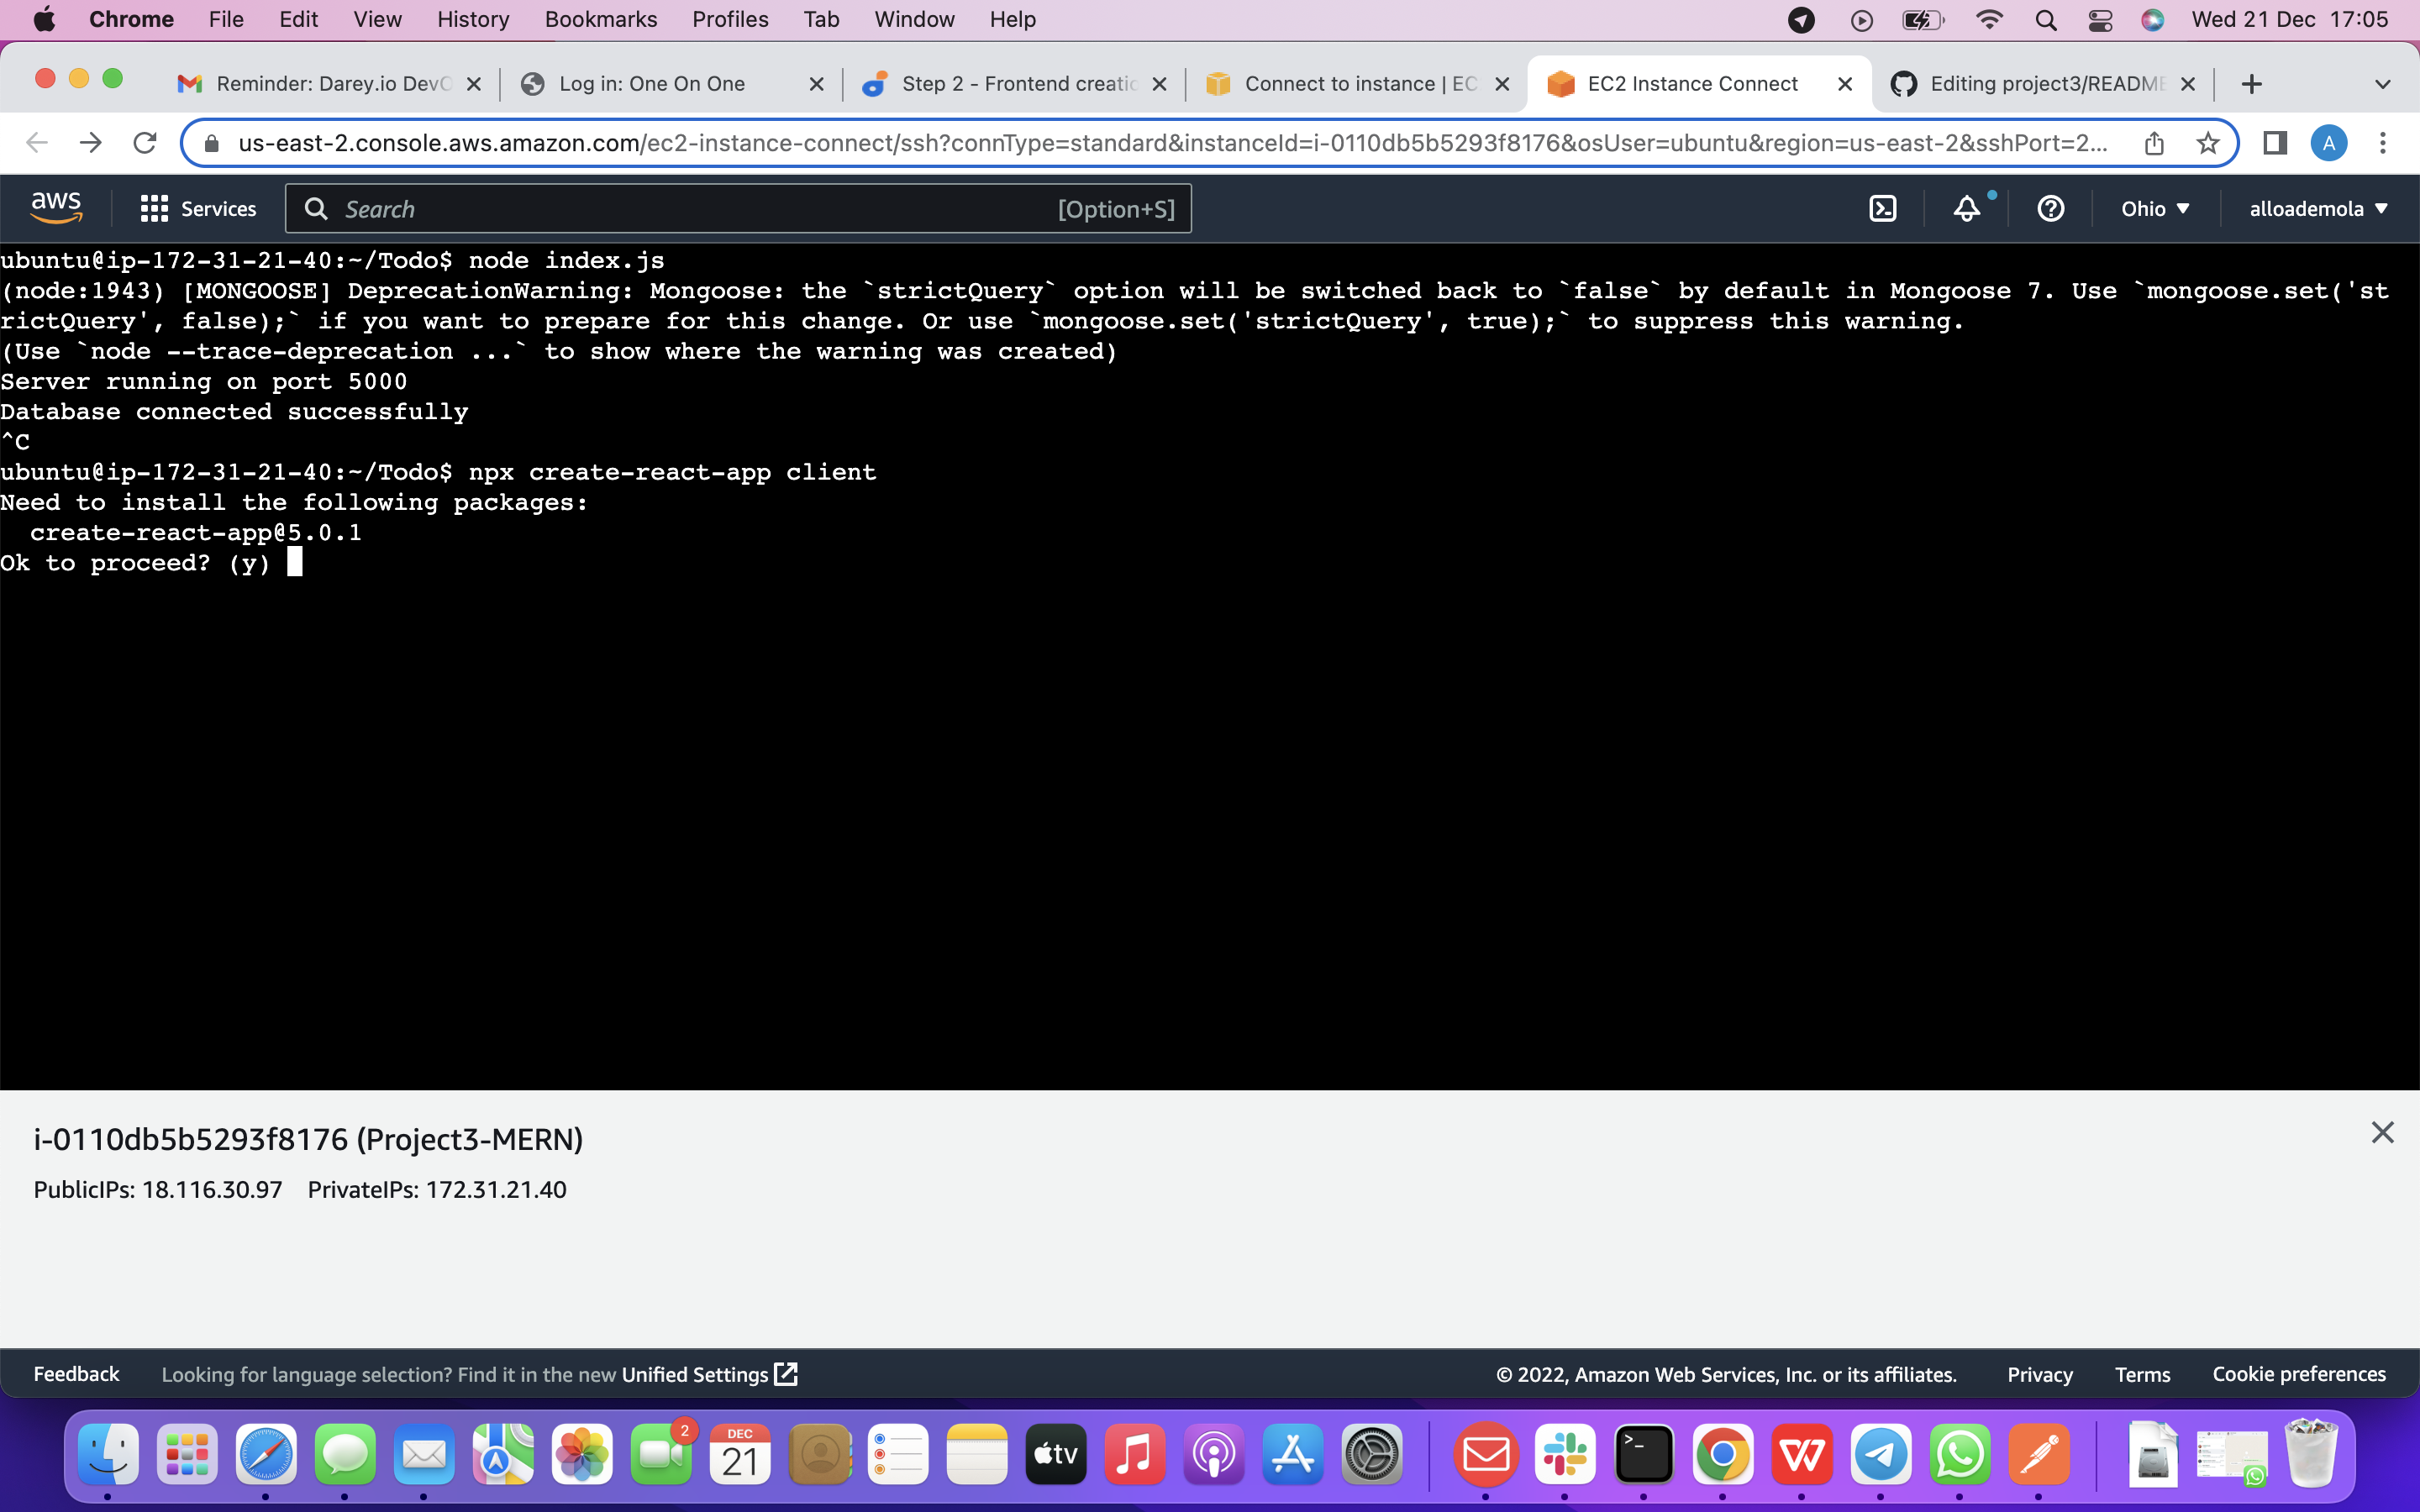
Task: Click the share icon in the address bar
Action: [x=2154, y=143]
